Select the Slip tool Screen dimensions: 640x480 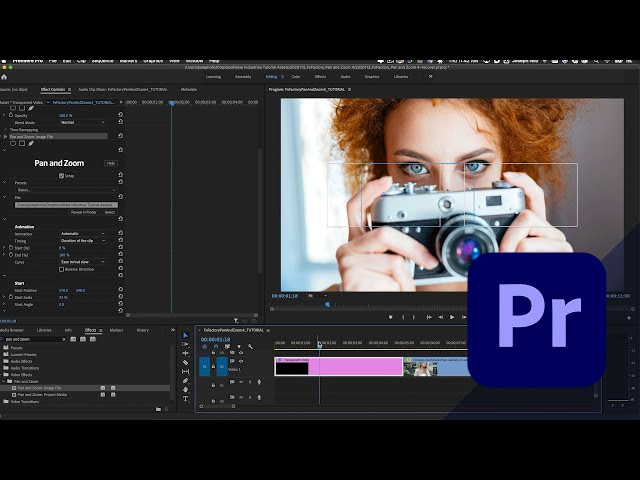tap(185, 371)
